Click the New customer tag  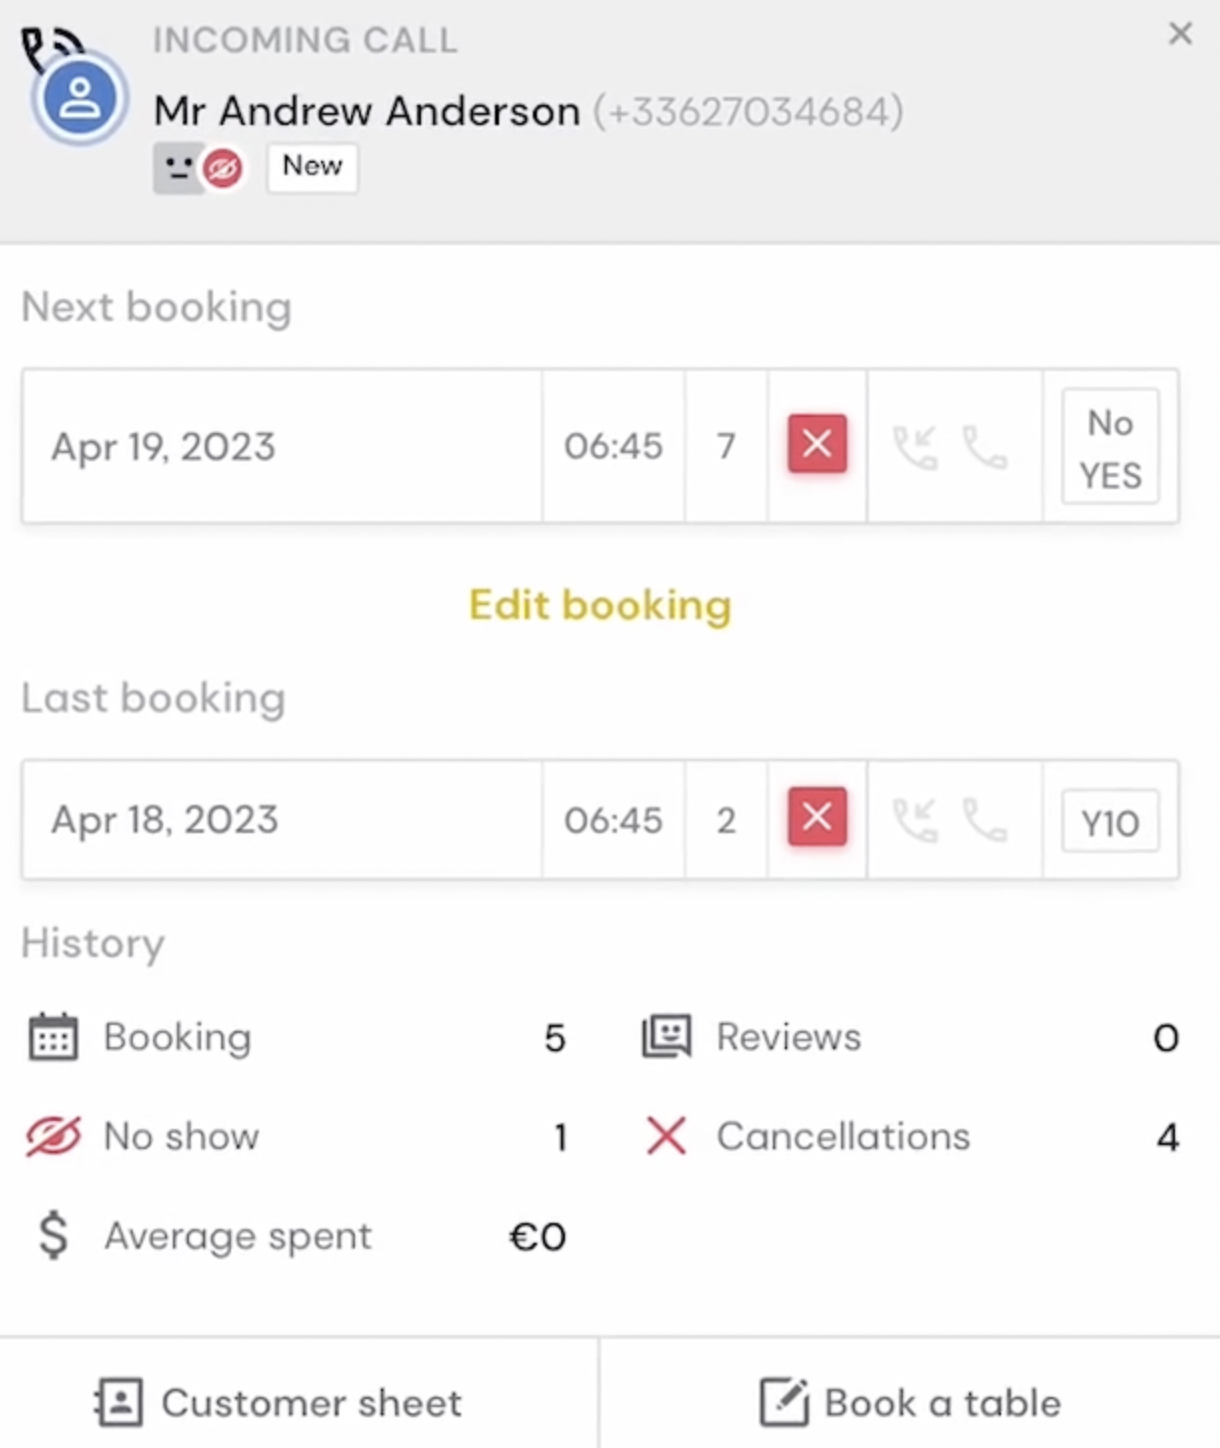pyautogui.click(x=312, y=166)
